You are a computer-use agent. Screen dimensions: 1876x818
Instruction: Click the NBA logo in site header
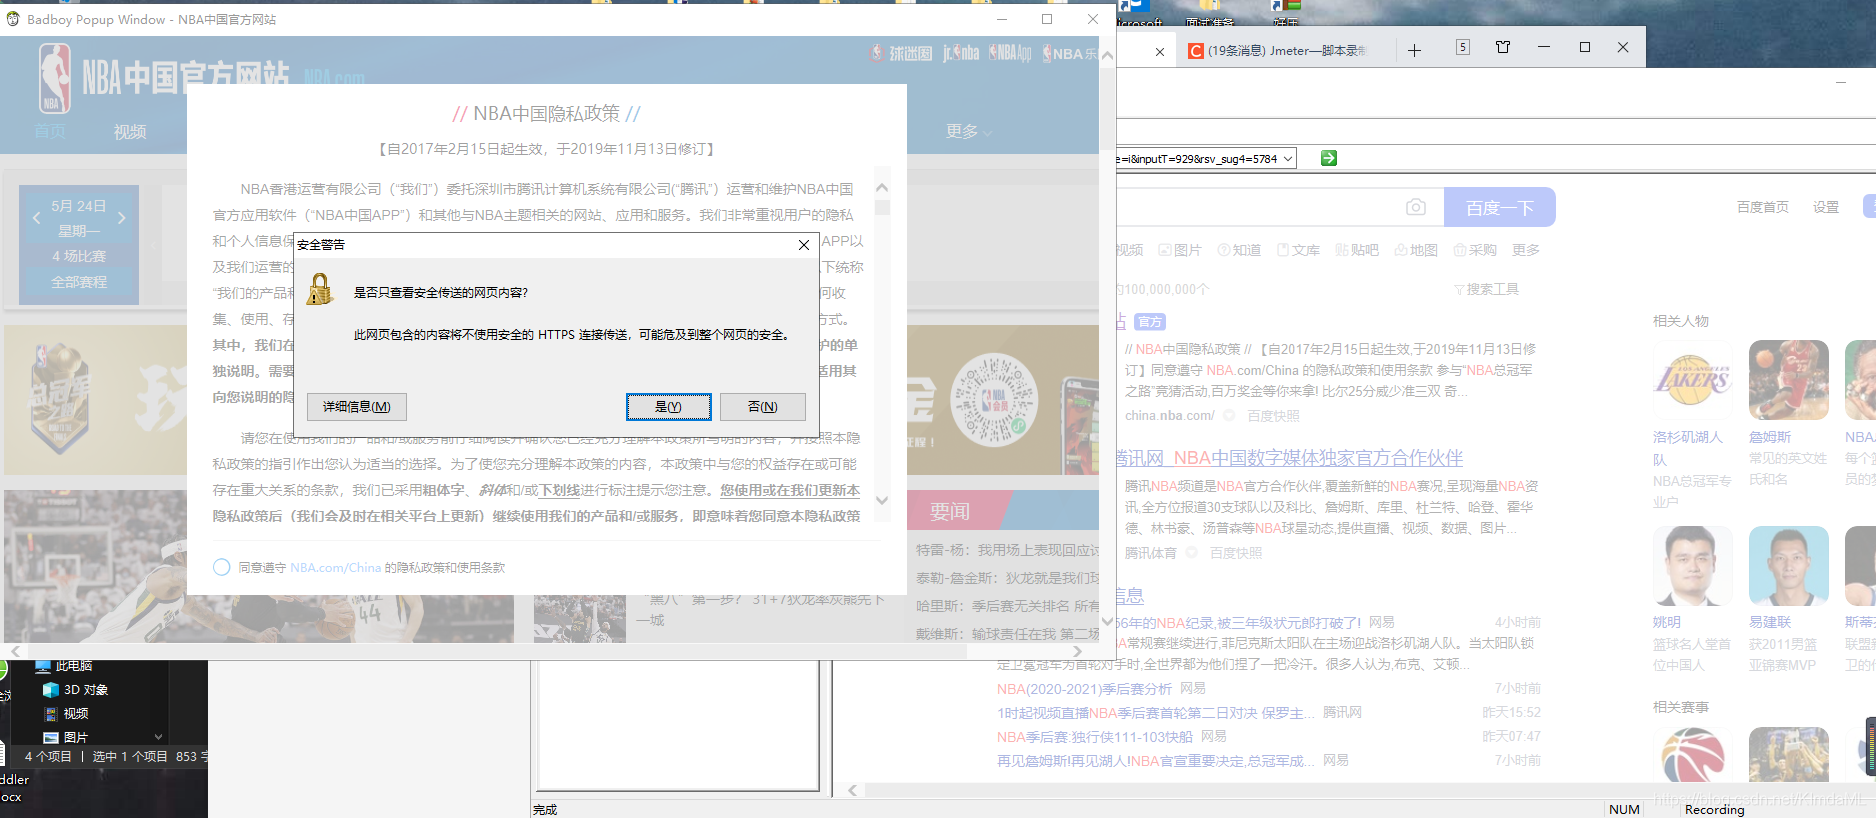54,78
